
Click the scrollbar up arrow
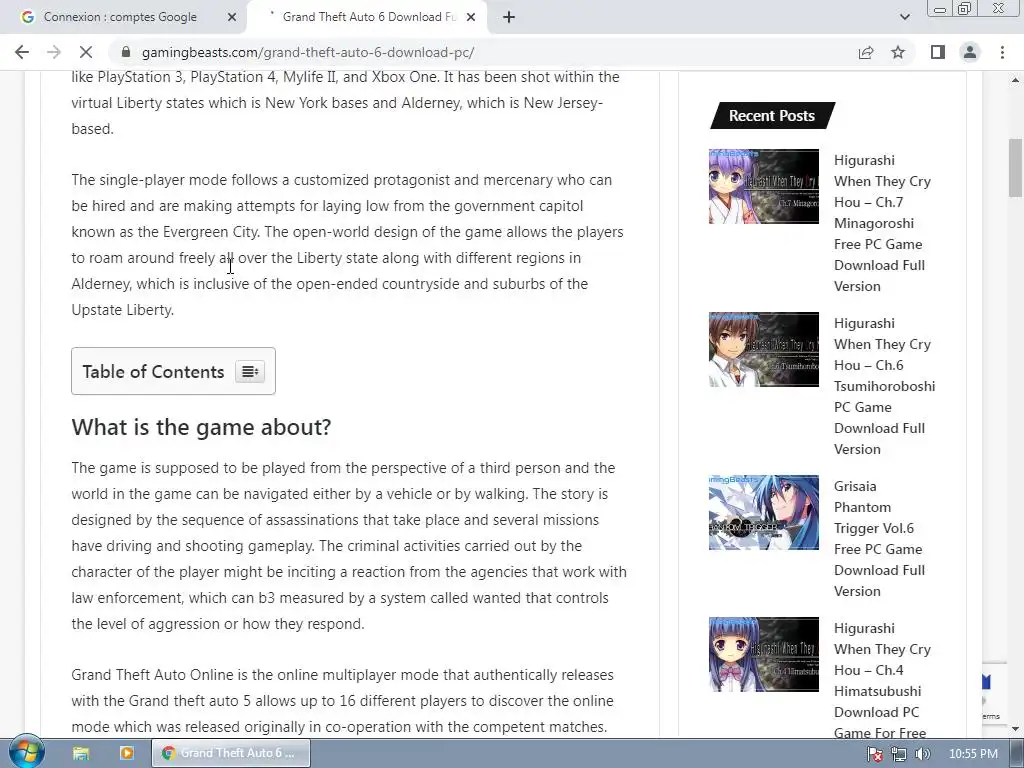(1015, 80)
